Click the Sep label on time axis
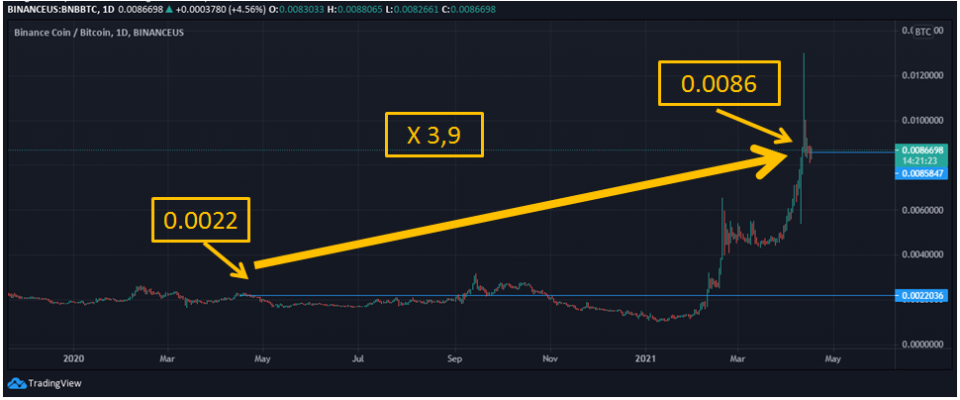Screen dimensions: 960x400 pyautogui.click(x=455, y=356)
